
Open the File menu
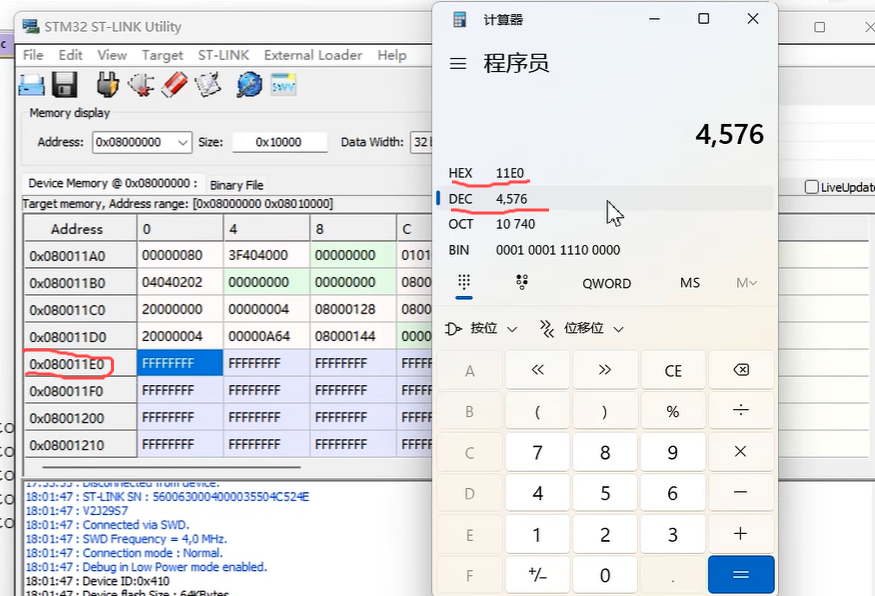tap(33, 55)
